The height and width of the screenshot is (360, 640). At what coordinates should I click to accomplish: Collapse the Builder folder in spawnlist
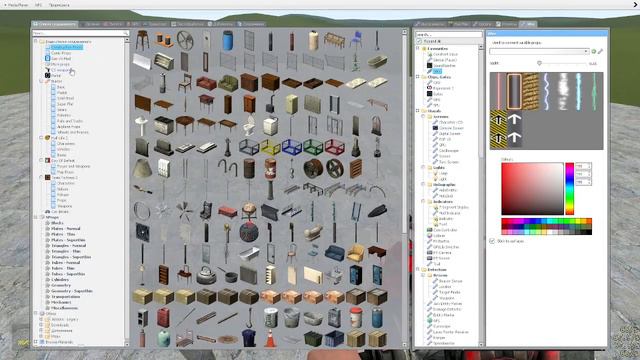pyautogui.click(x=41, y=81)
